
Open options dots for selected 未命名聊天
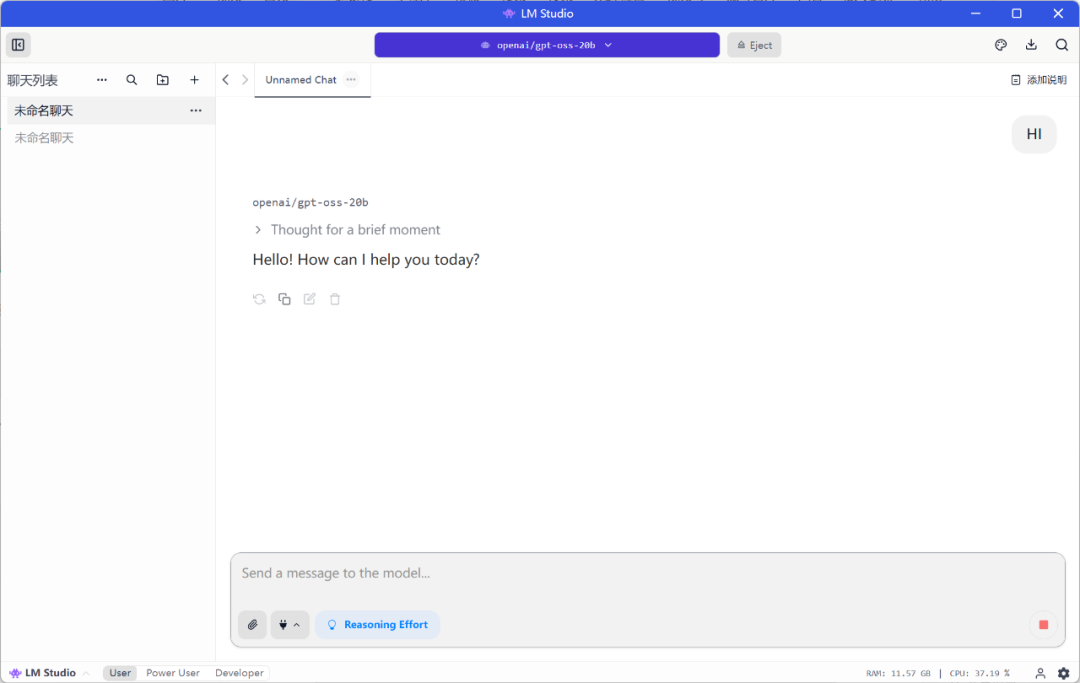(x=196, y=110)
